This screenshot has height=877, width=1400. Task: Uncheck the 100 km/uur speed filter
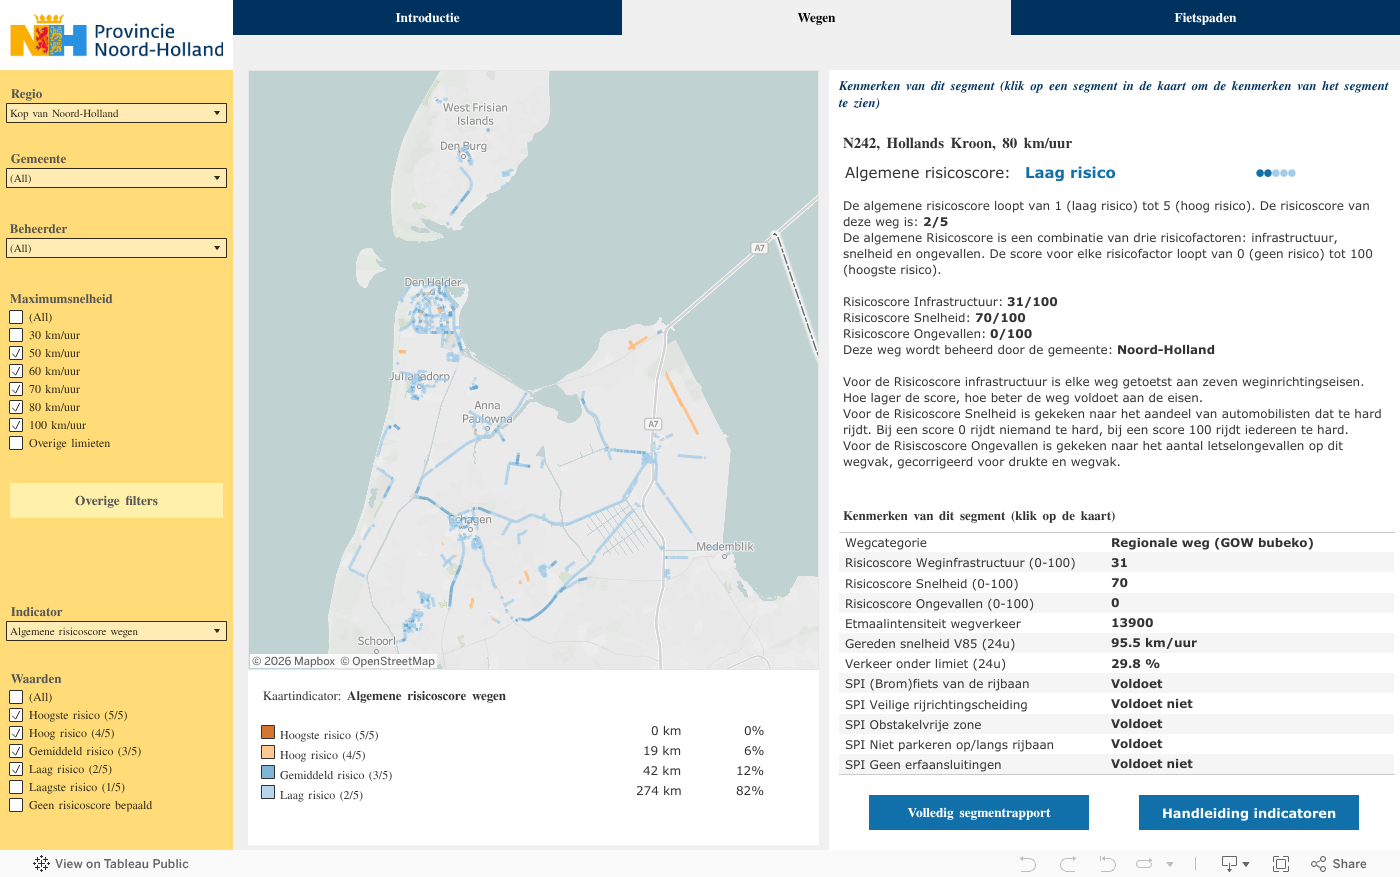click(16, 425)
